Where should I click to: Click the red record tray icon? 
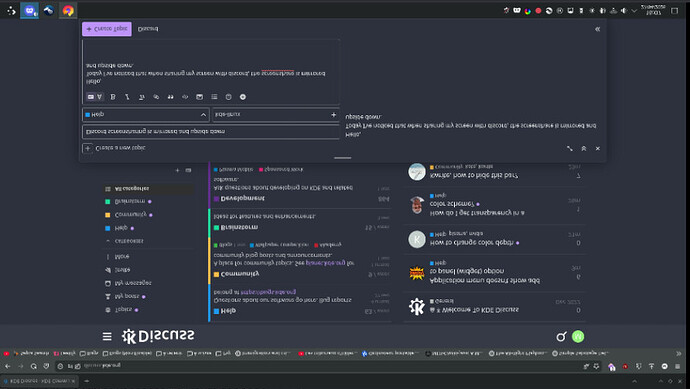(538, 11)
